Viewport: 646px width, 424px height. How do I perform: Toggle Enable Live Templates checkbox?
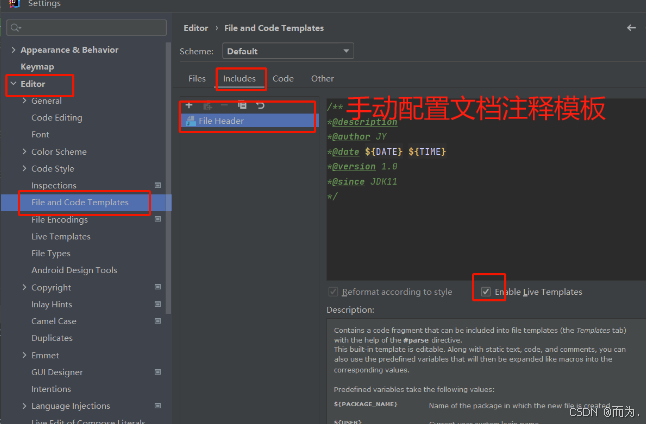[x=486, y=292]
